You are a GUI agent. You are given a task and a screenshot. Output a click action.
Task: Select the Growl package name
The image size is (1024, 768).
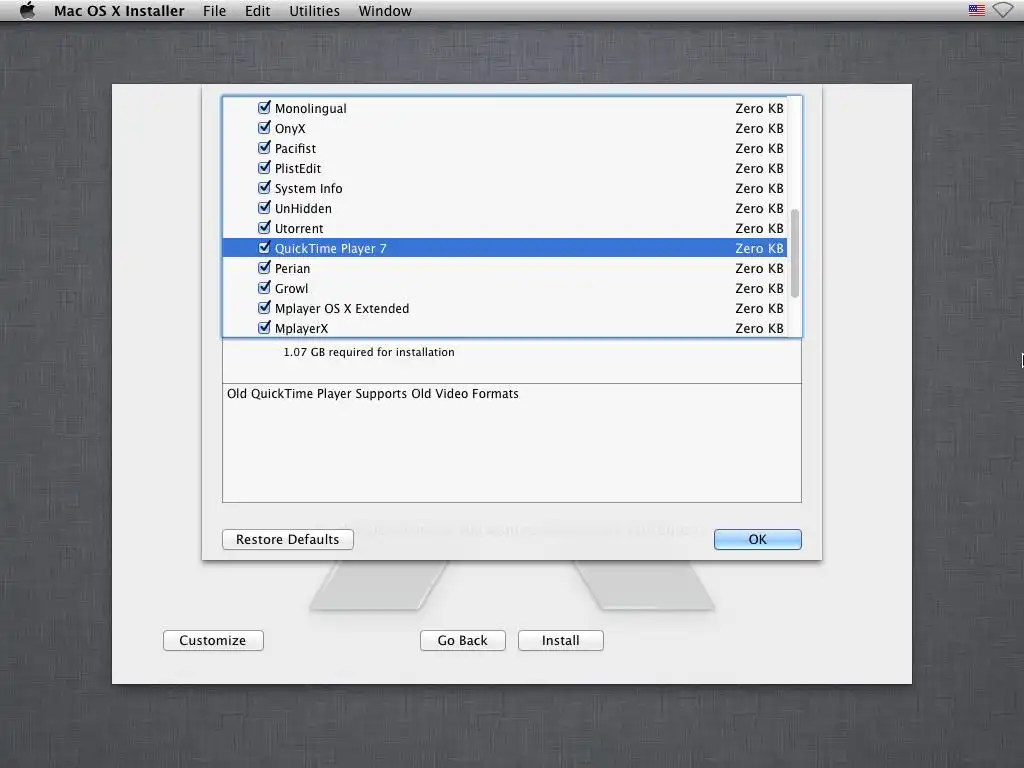point(291,289)
